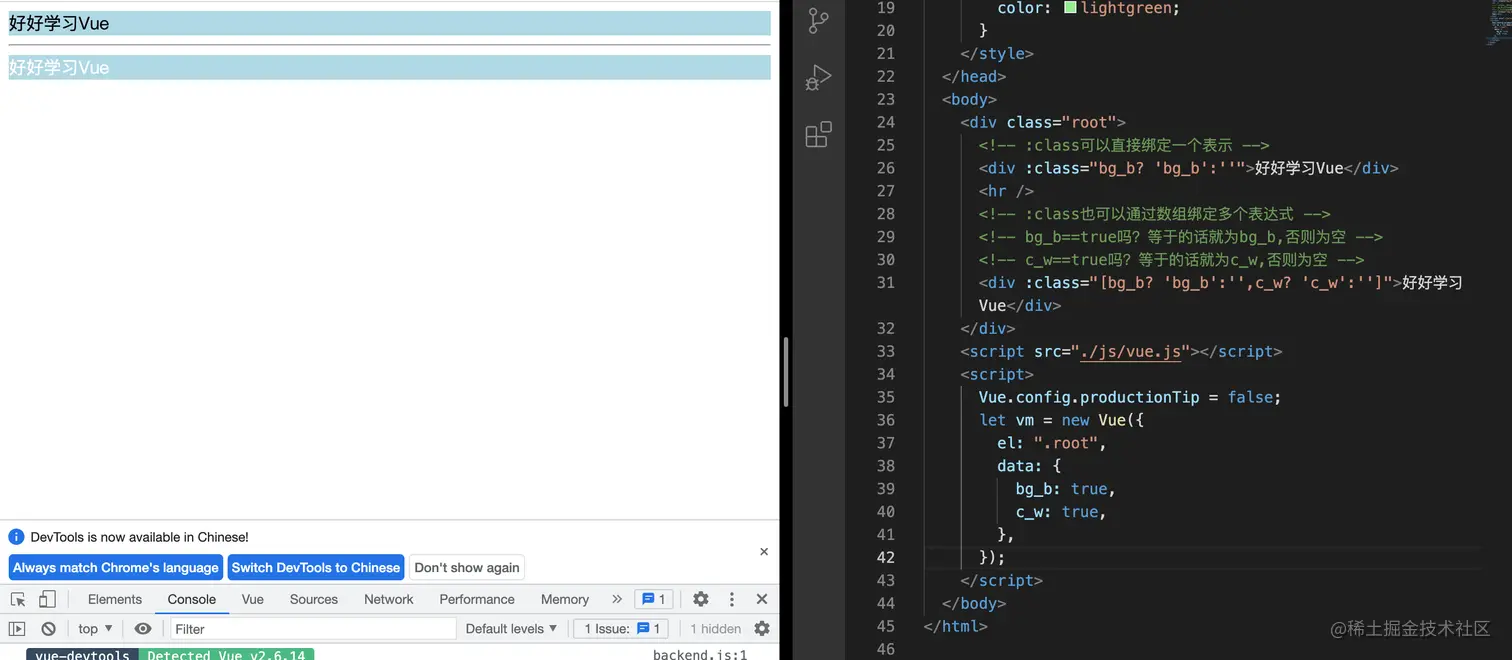
Task: Show console sidebar icon
Action: click(x=17, y=629)
